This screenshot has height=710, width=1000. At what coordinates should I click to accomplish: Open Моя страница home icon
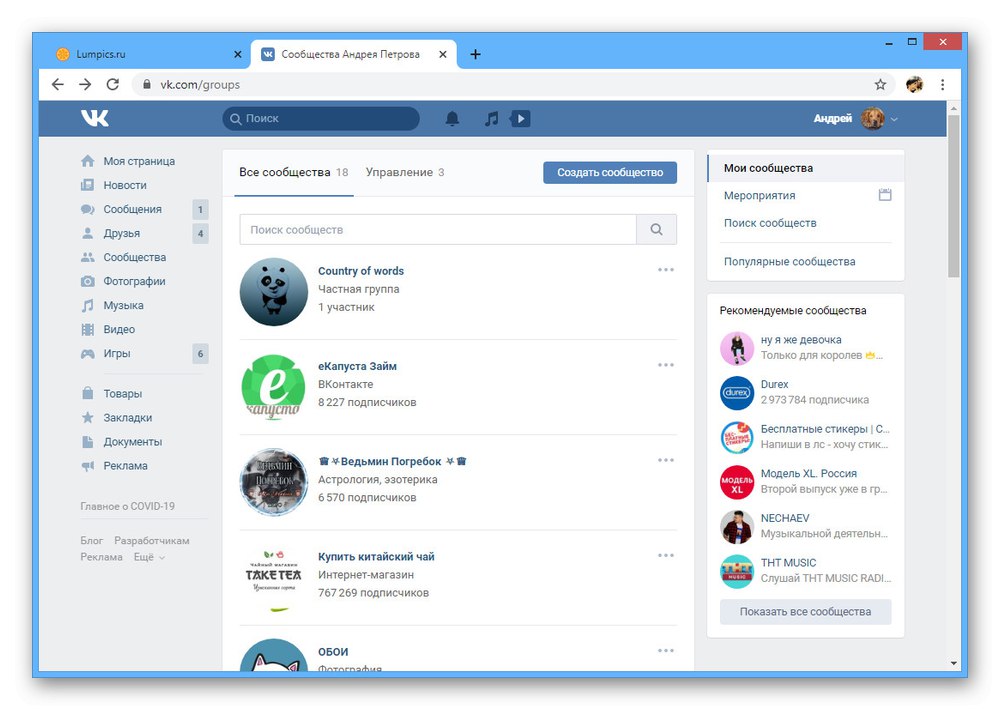coord(87,161)
